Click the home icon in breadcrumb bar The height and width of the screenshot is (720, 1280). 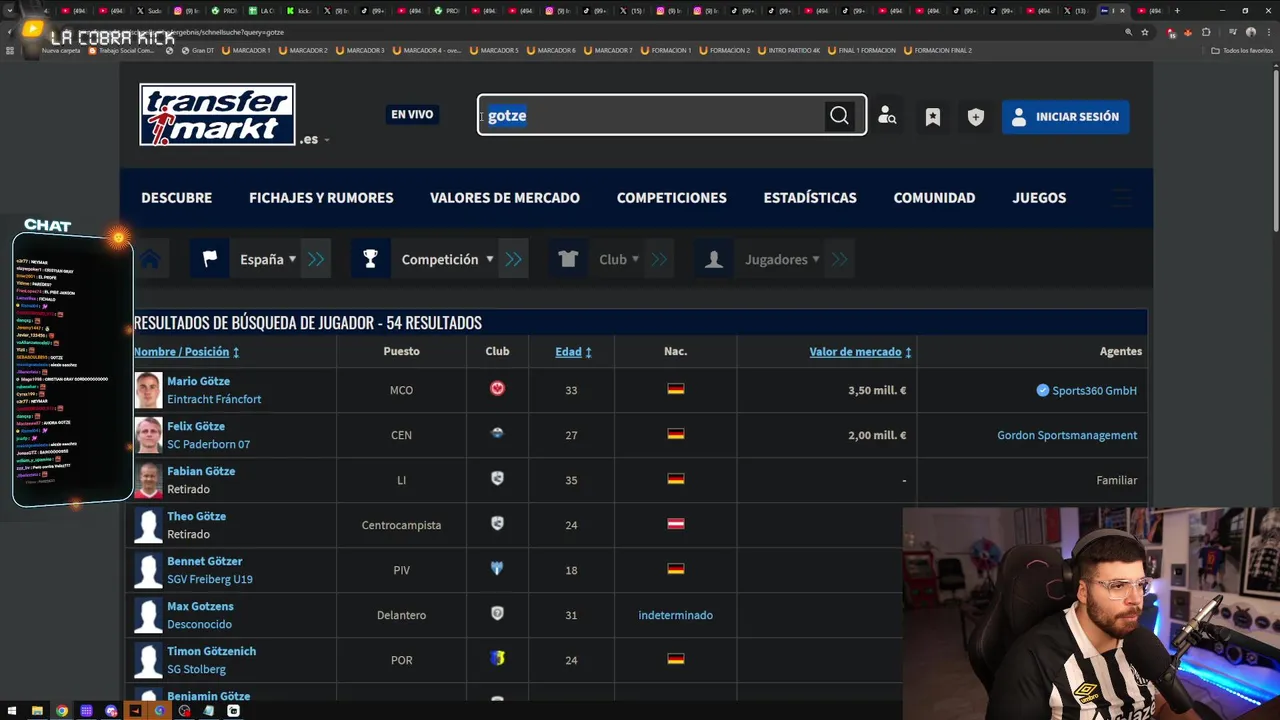pyautogui.click(x=150, y=259)
